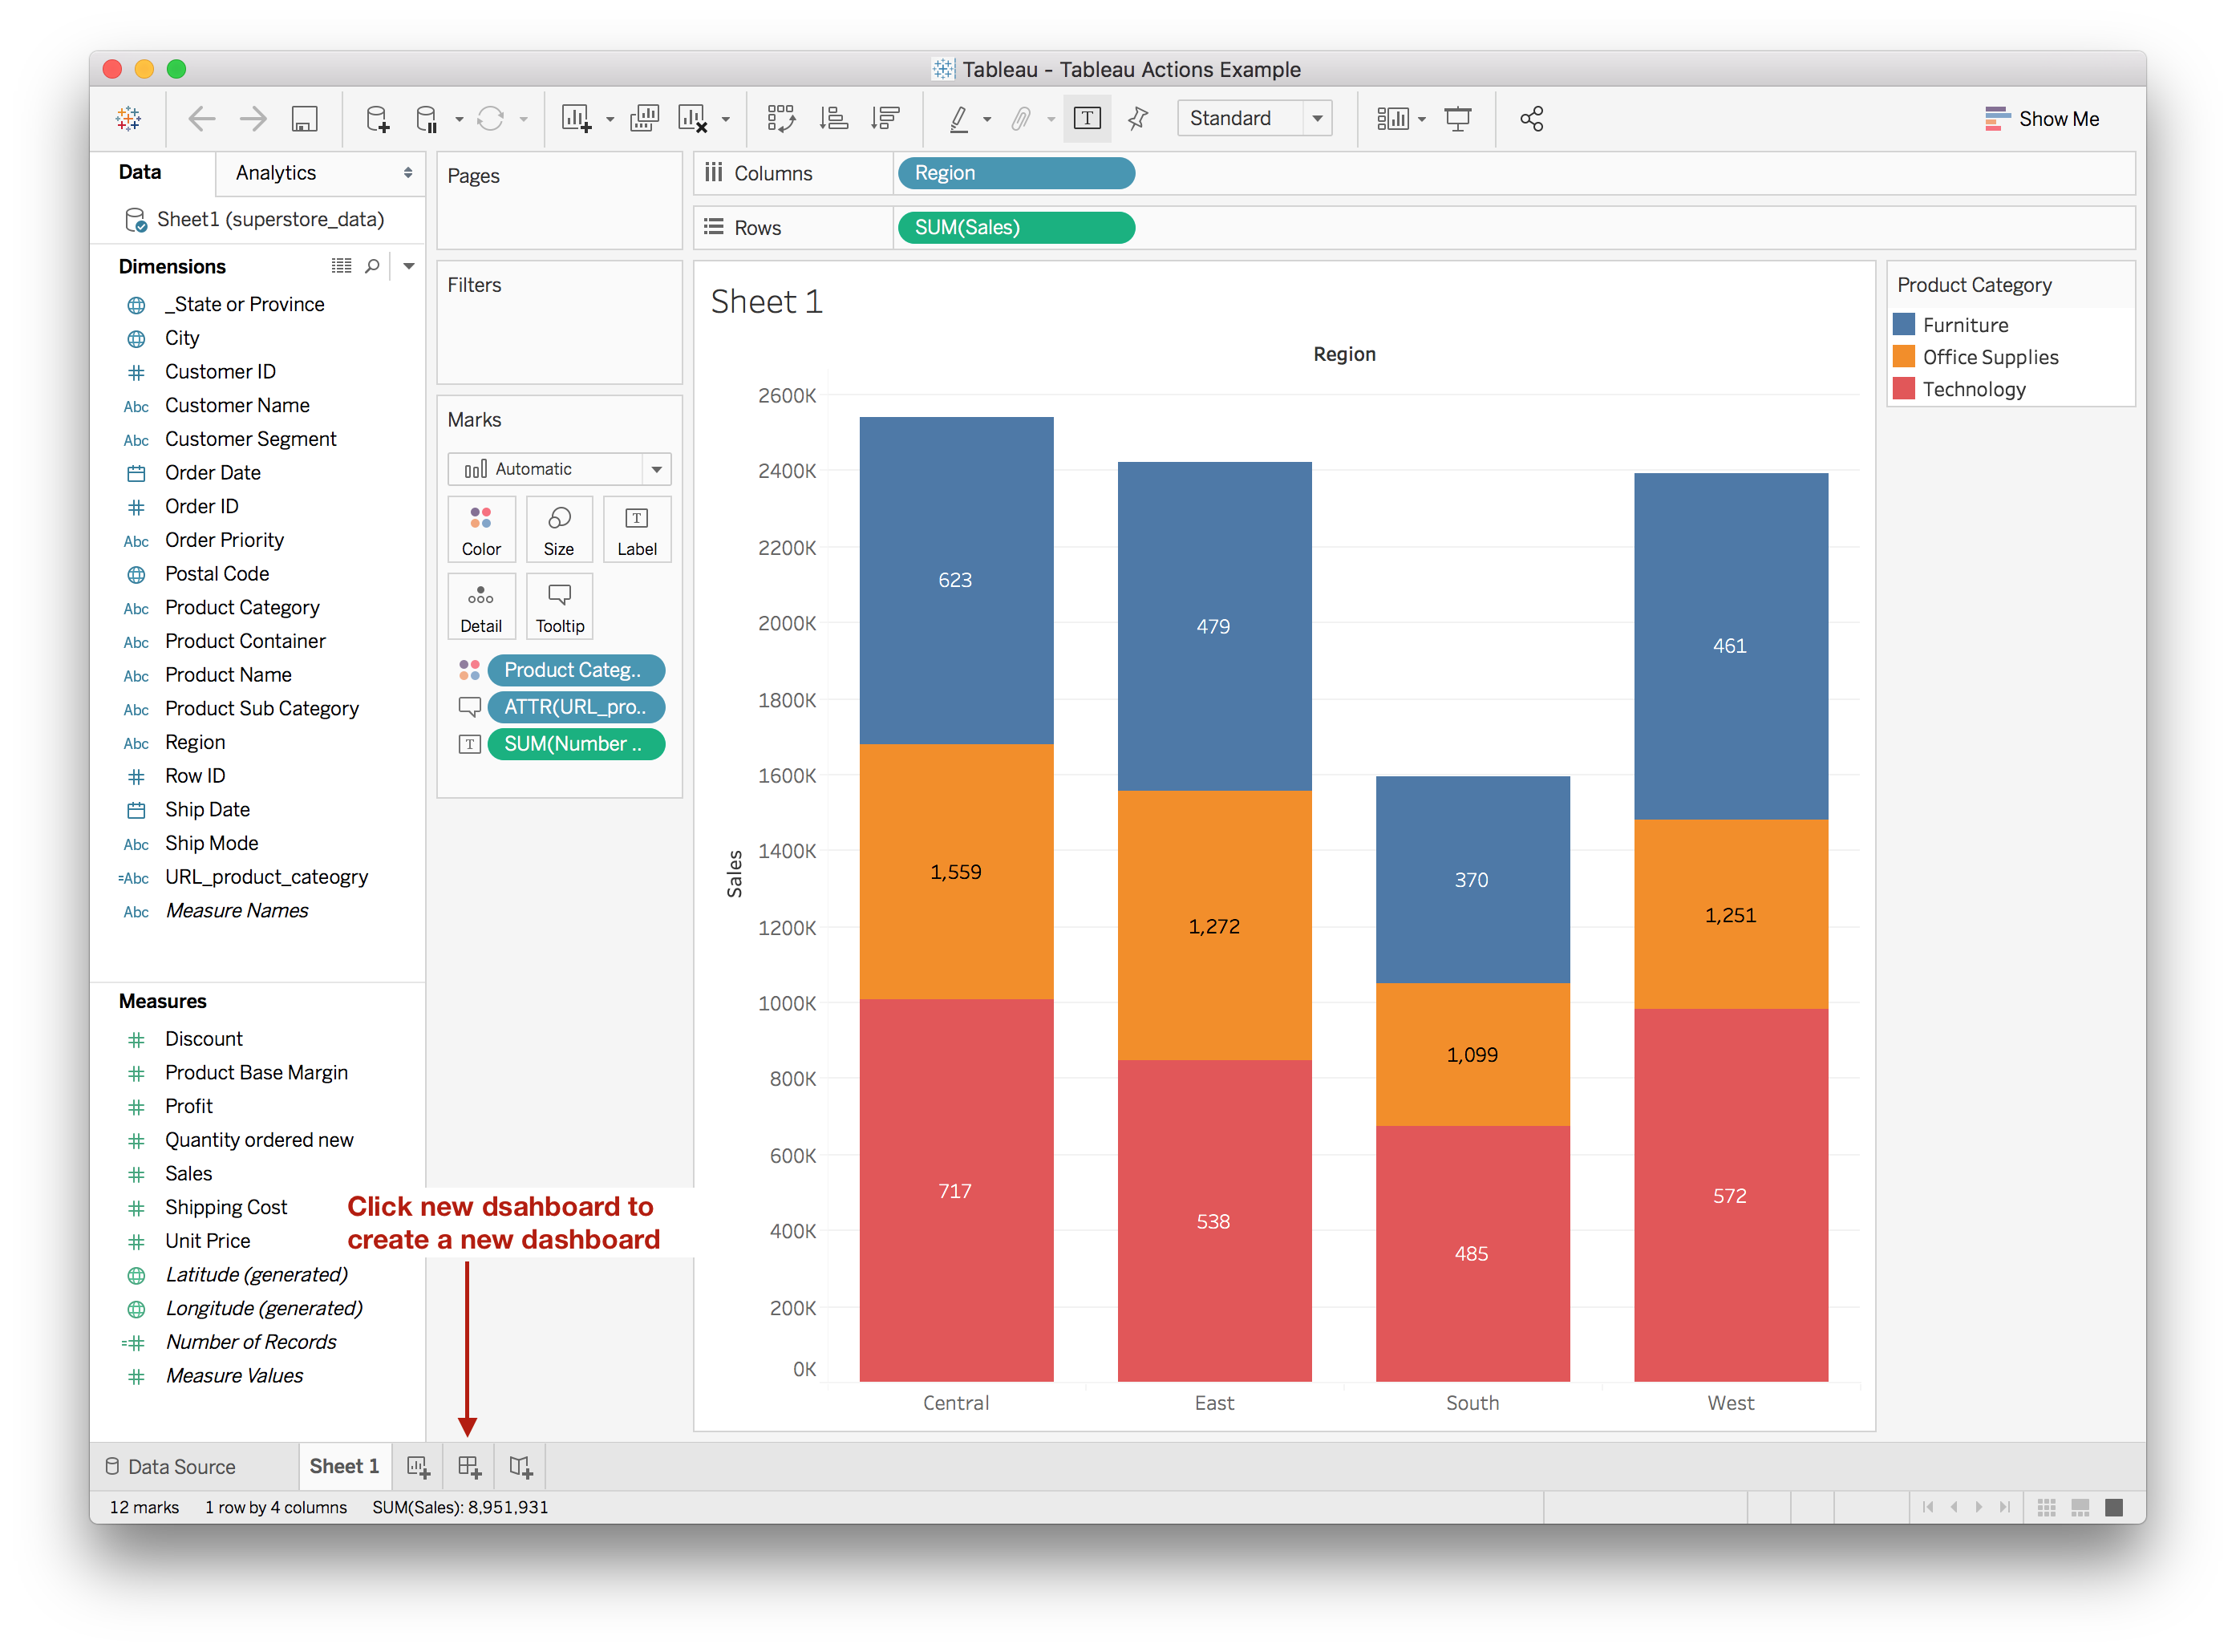
Task: Click the Furniture blue legend swatch
Action: (1904, 325)
